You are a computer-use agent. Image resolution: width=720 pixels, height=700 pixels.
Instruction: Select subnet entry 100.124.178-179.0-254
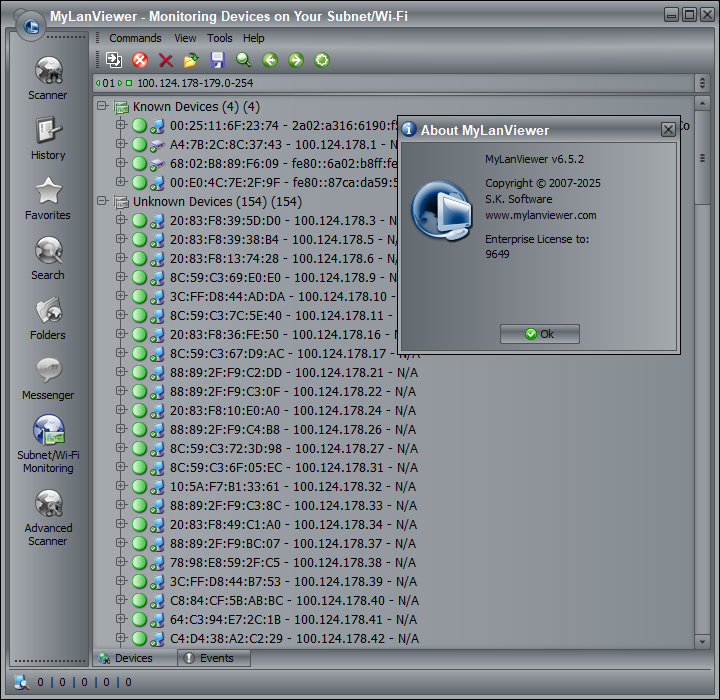(195, 83)
